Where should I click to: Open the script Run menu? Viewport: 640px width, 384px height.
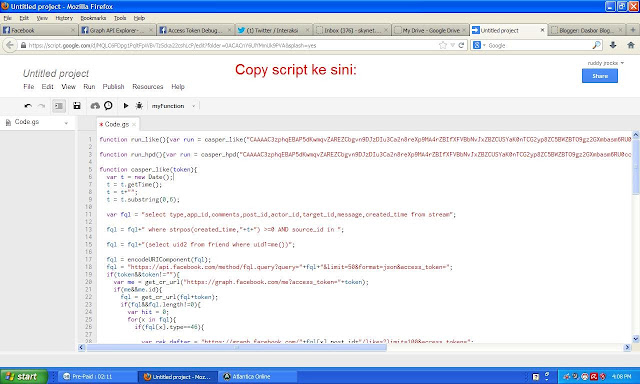point(89,87)
